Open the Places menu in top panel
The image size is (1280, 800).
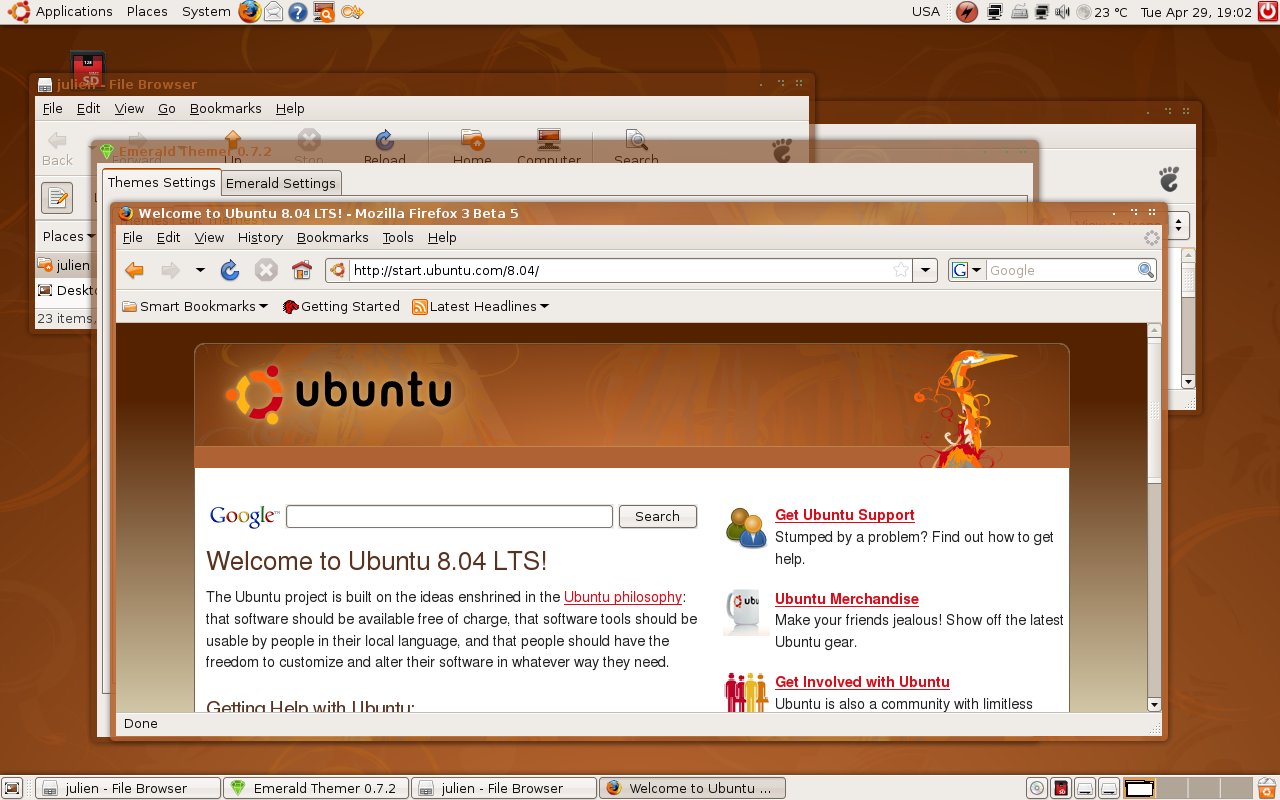(x=147, y=12)
